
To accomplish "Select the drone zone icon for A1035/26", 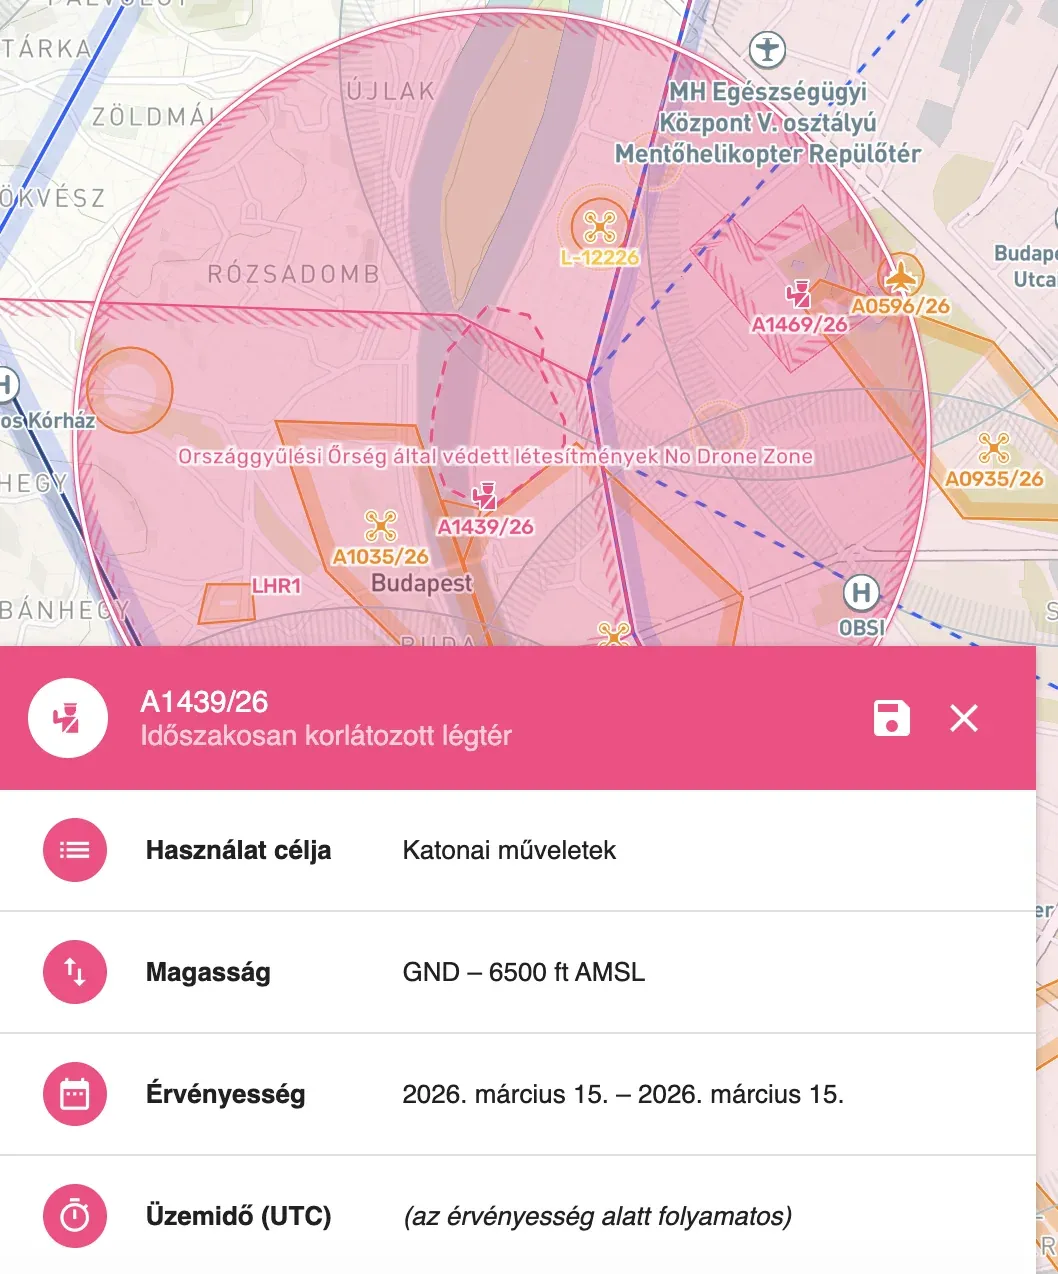I will pos(381,524).
